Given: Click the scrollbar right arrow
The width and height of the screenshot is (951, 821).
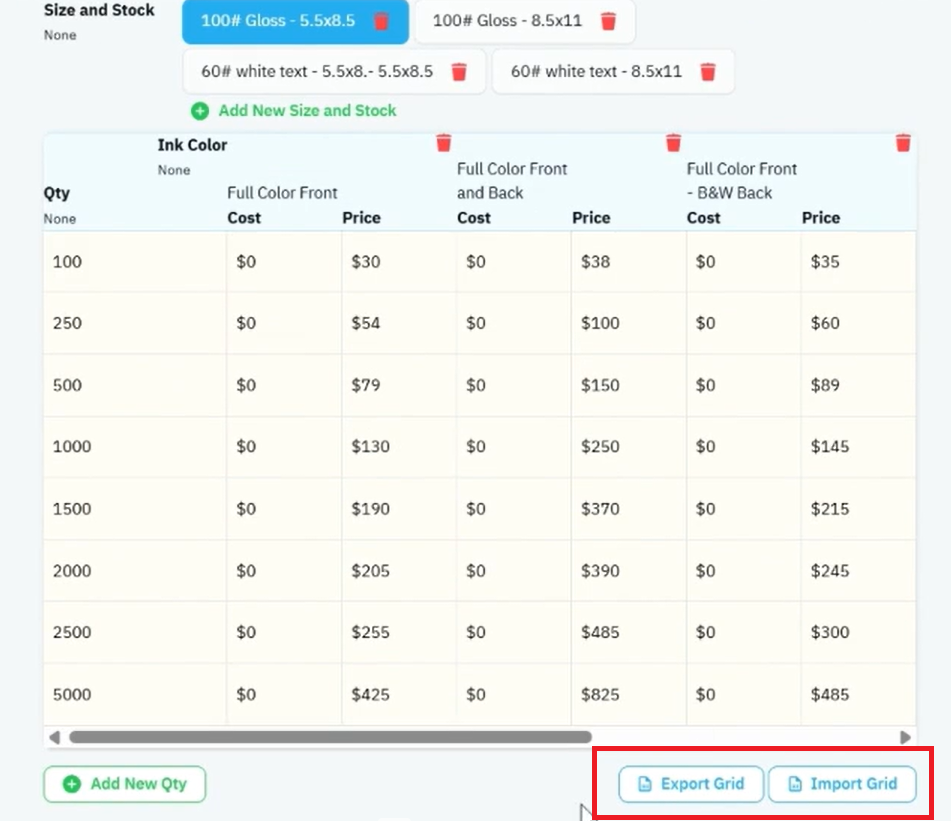Looking at the screenshot, I should coord(906,737).
